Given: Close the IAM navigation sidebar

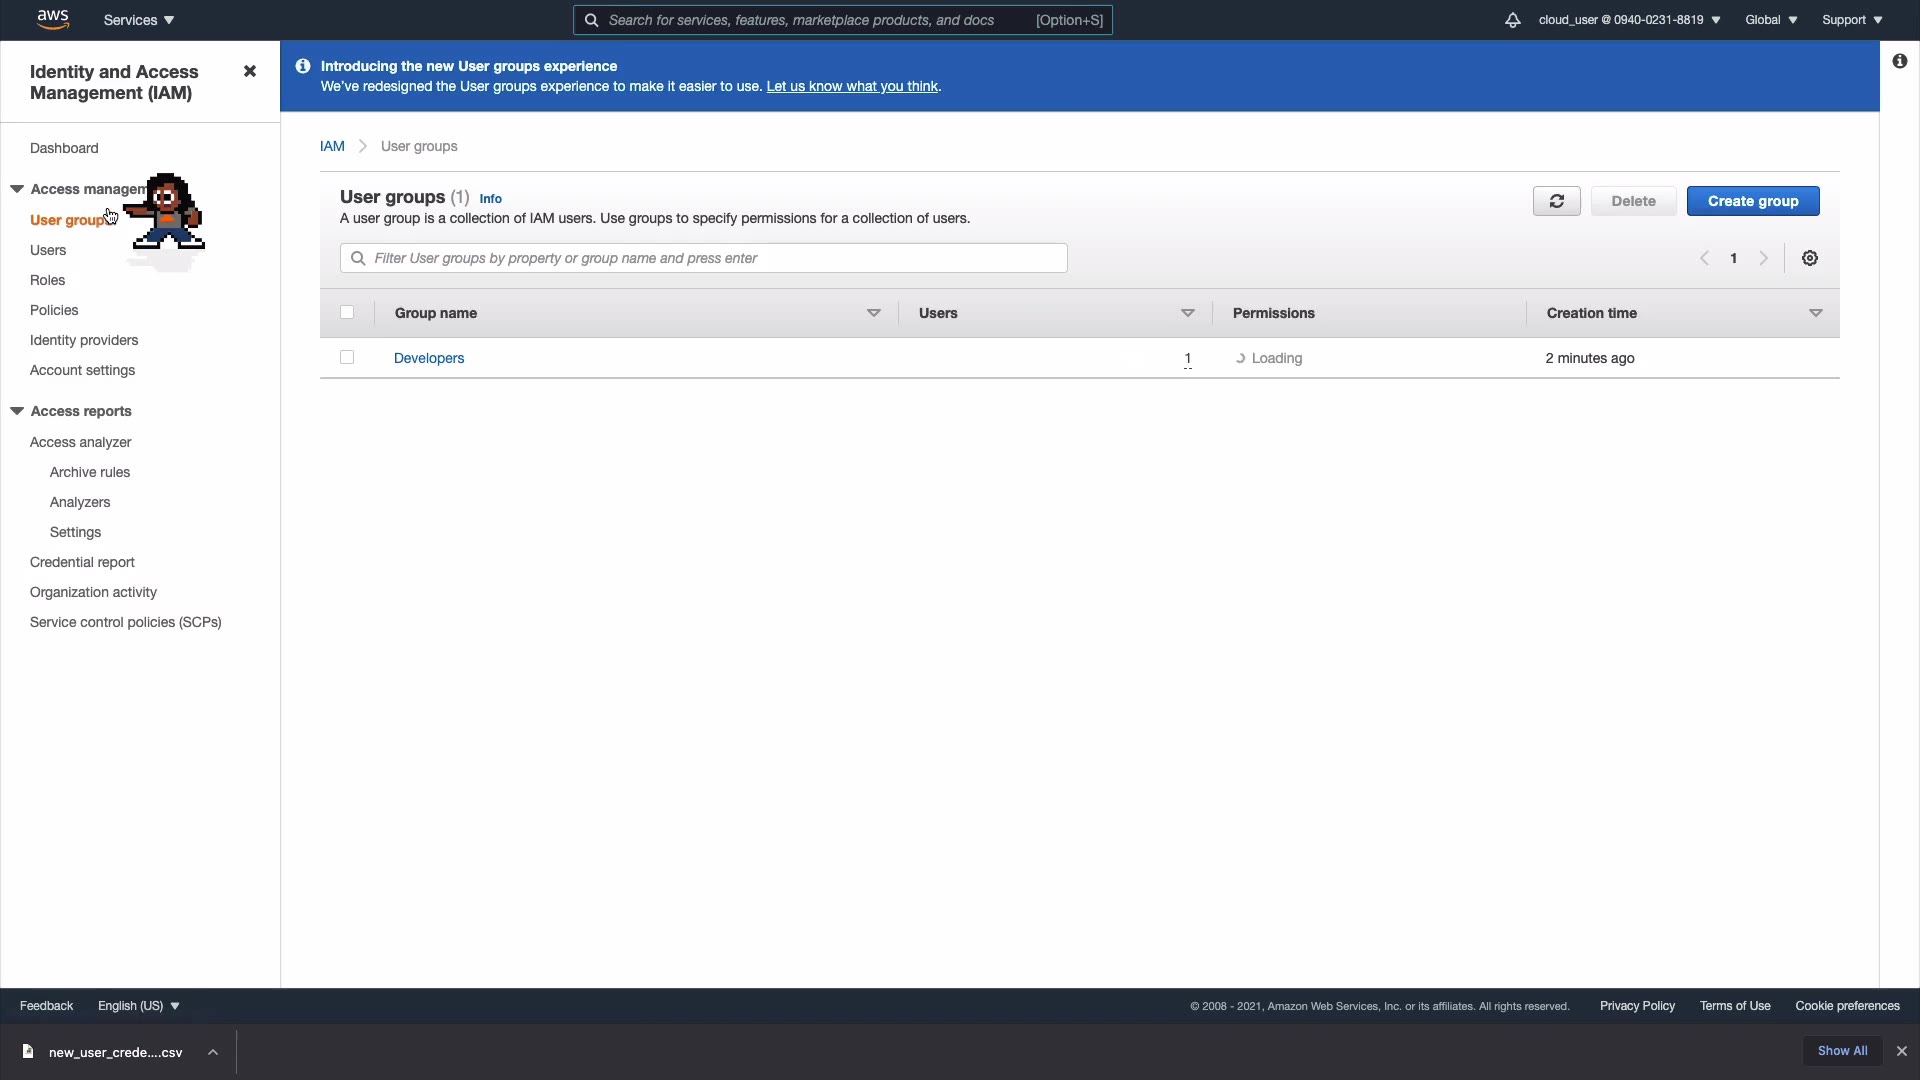Looking at the screenshot, I should click(250, 71).
